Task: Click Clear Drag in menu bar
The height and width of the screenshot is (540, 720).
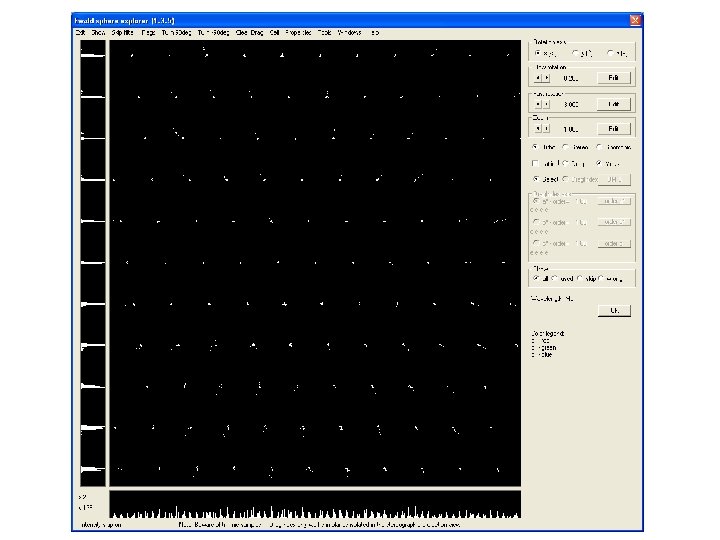Action: click(249, 33)
